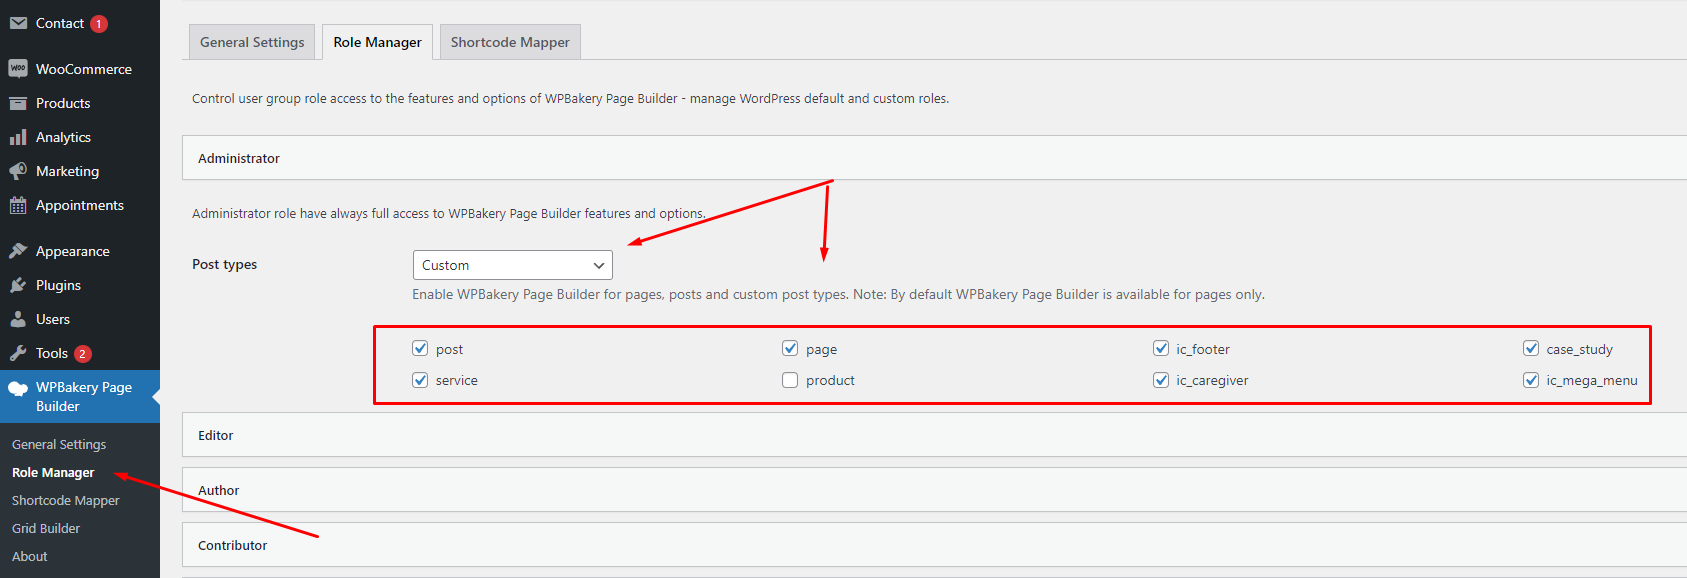Image resolution: width=1687 pixels, height=578 pixels.
Task: Uncheck the ic_footer checkbox
Action: pos(1161,348)
